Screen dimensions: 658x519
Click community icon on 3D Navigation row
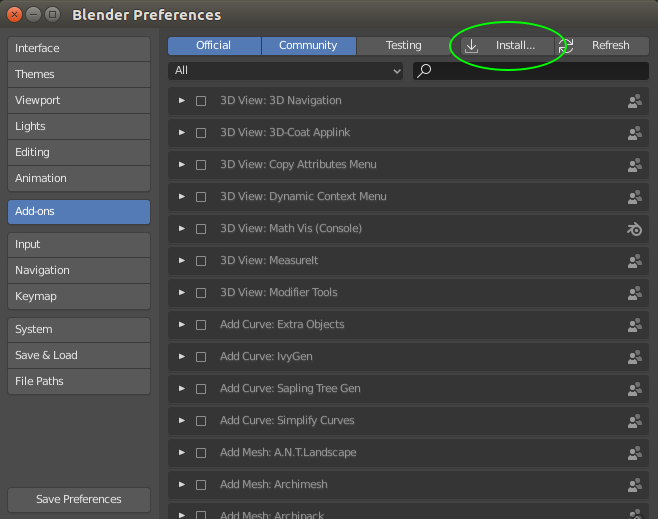(634, 101)
